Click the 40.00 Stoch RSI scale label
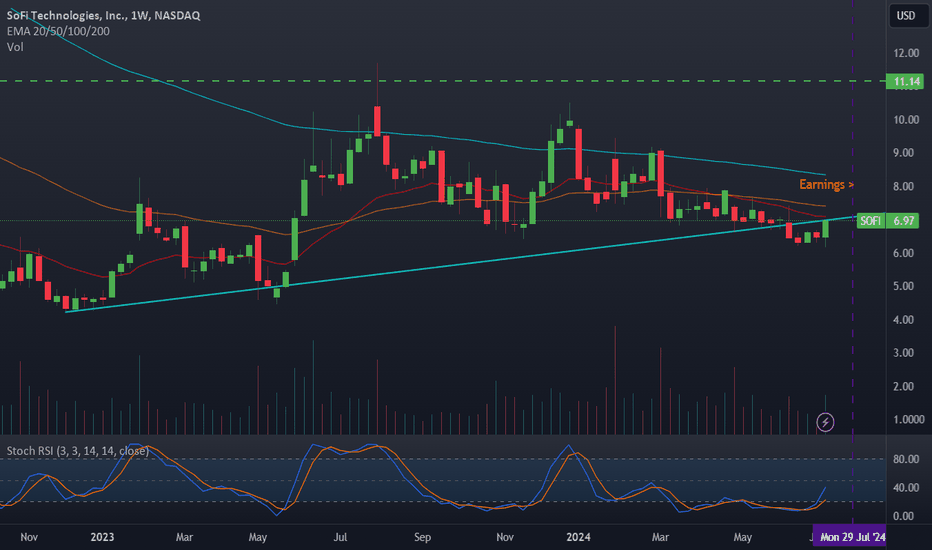 (x=906, y=488)
